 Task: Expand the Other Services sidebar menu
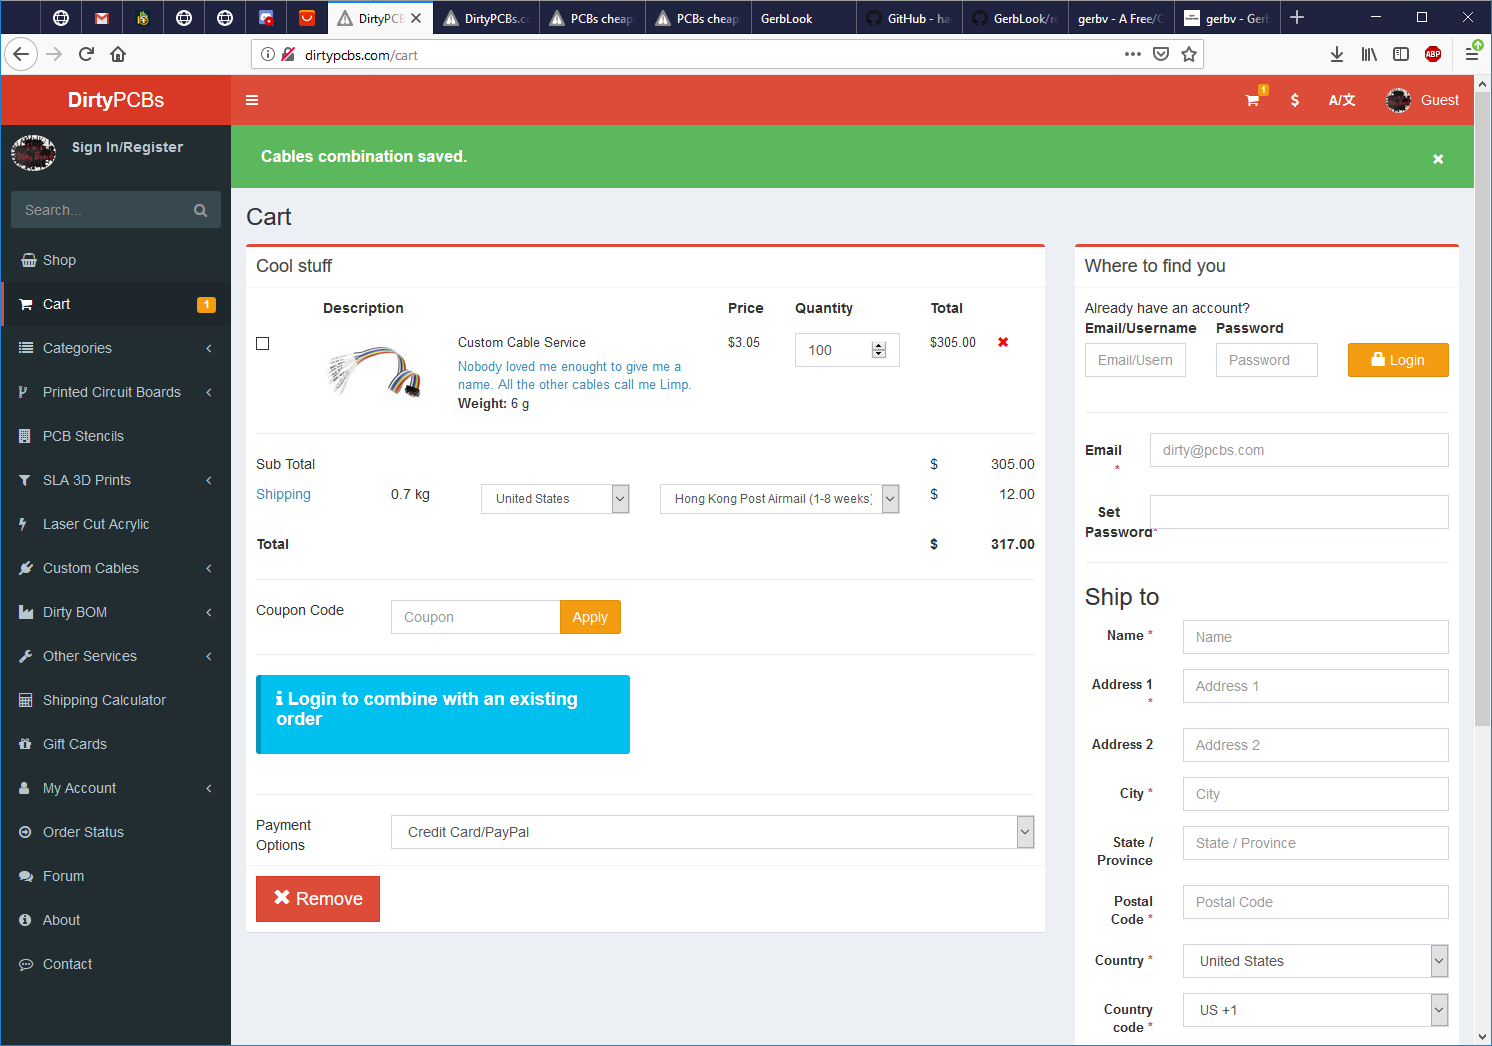point(116,656)
